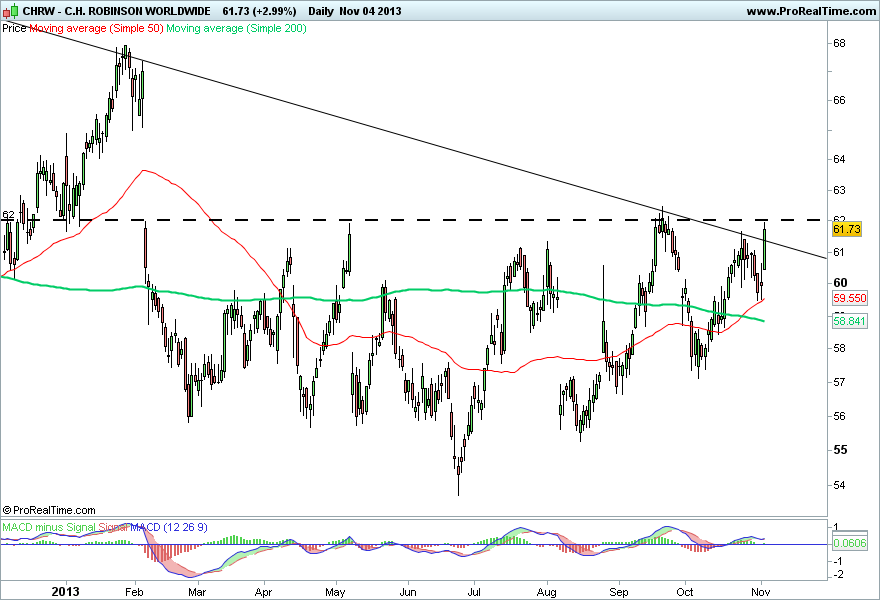This screenshot has width=880, height=600.
Task: Click the 54 price axis label
Action: pyautogui.click(x=839, y=485)
